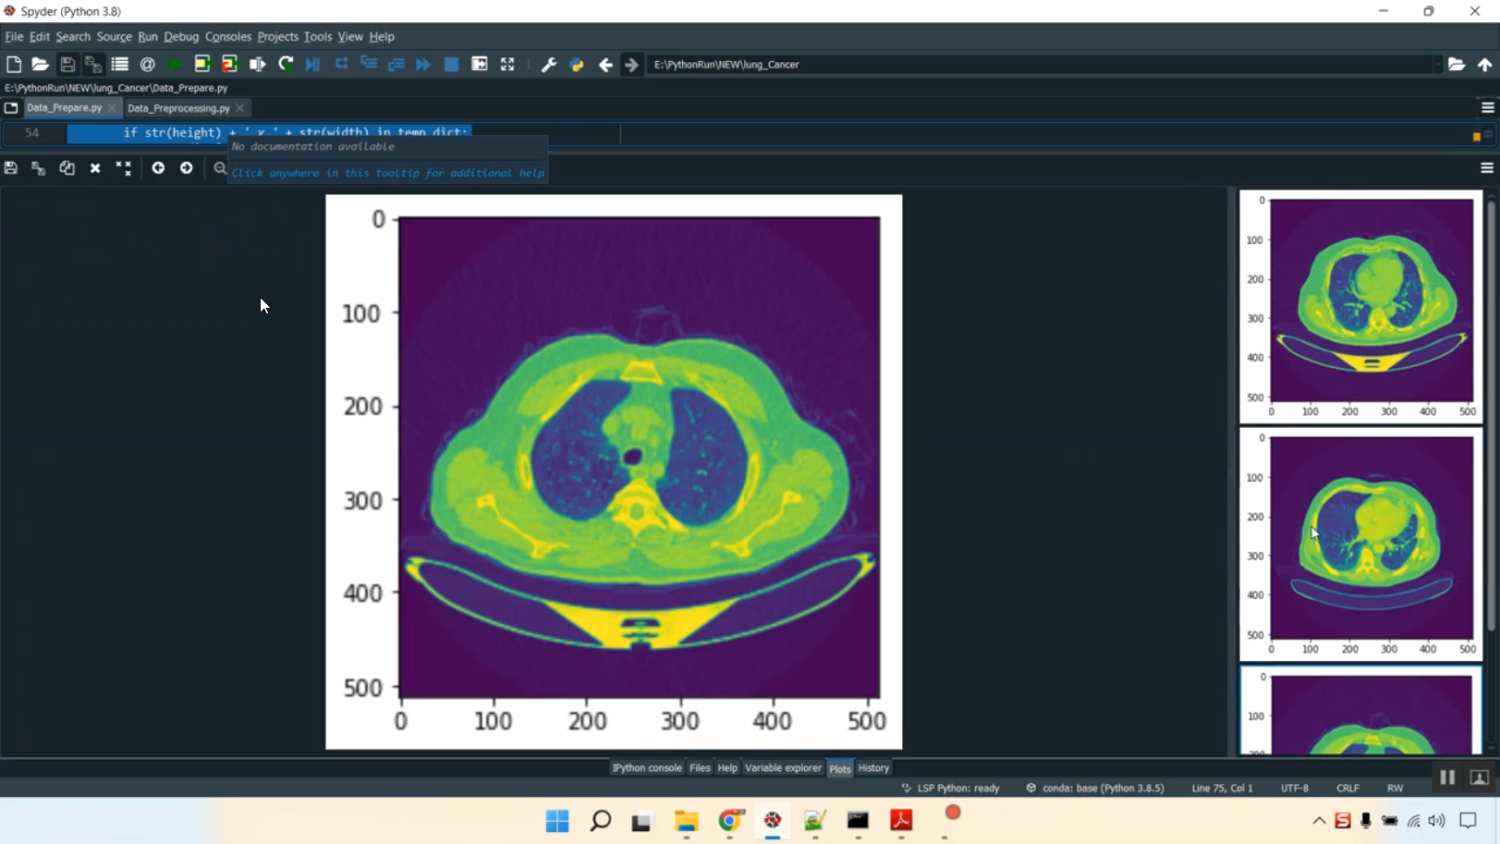Open the file switcher list icon
Viewport: 1500px width, 844px height.
(x=118, y=64)
